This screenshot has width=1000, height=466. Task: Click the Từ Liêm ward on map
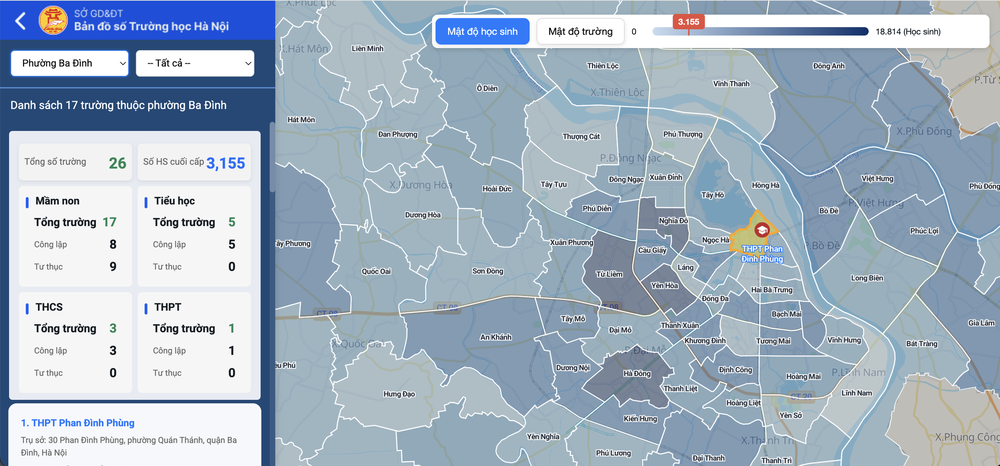coord(609,273)
